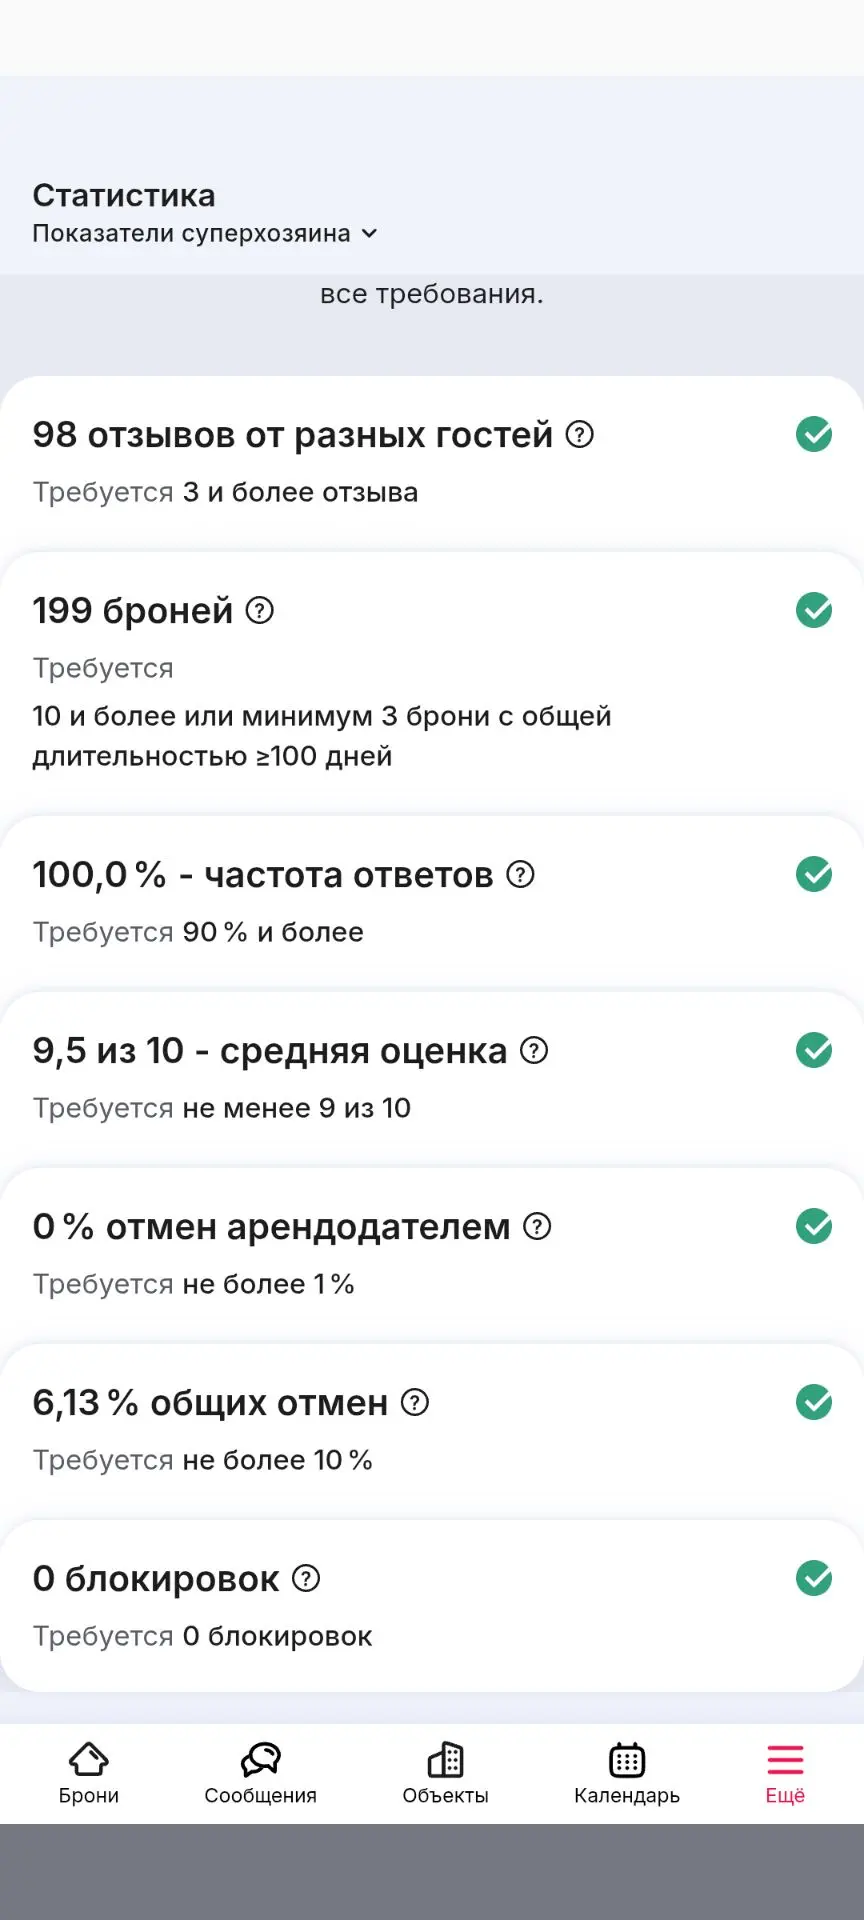Tap the Статистика heading
This screenshot has height=1920, width=864.
tap(124, 195)
